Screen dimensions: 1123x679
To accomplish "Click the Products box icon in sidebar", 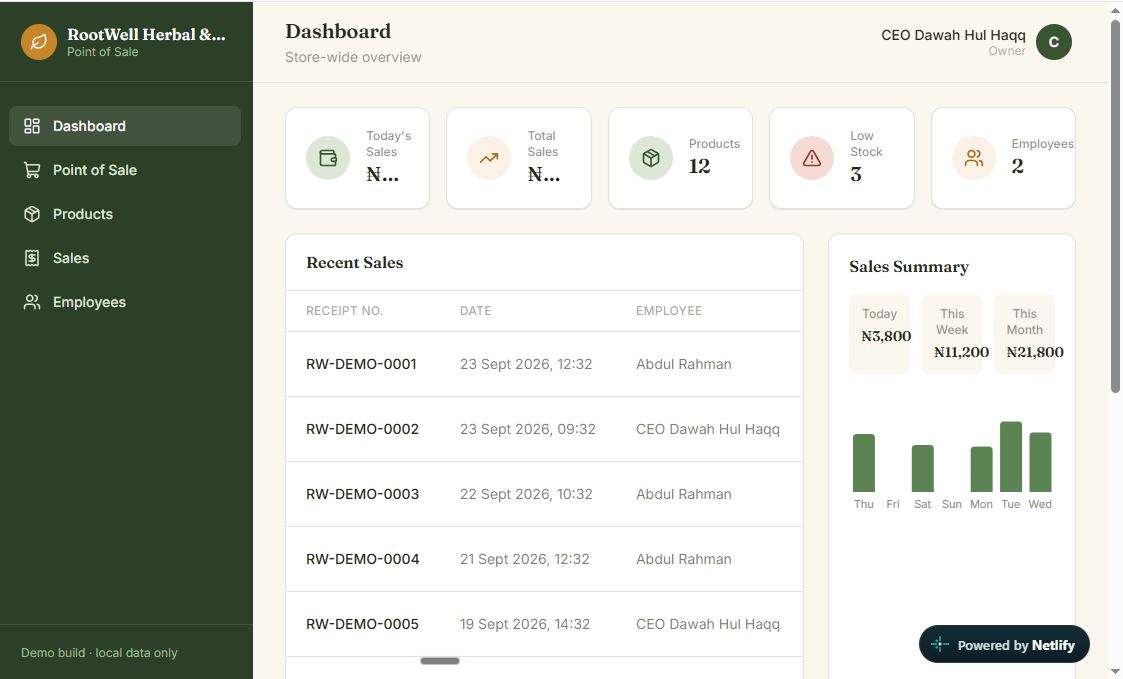I will [32, 214].
